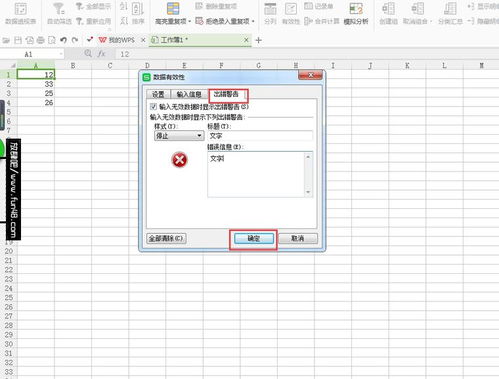Click 显示明细 show detail icon

pyautogui.click(x=471, y=6)
